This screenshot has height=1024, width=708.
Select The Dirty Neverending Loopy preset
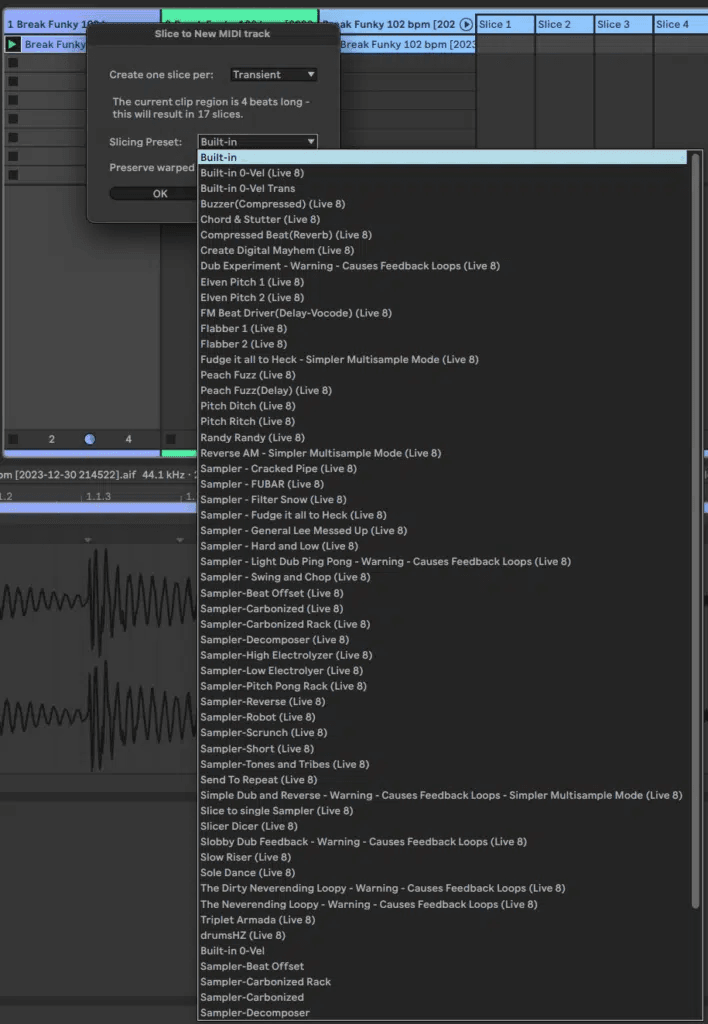click(x=443, y=888)
